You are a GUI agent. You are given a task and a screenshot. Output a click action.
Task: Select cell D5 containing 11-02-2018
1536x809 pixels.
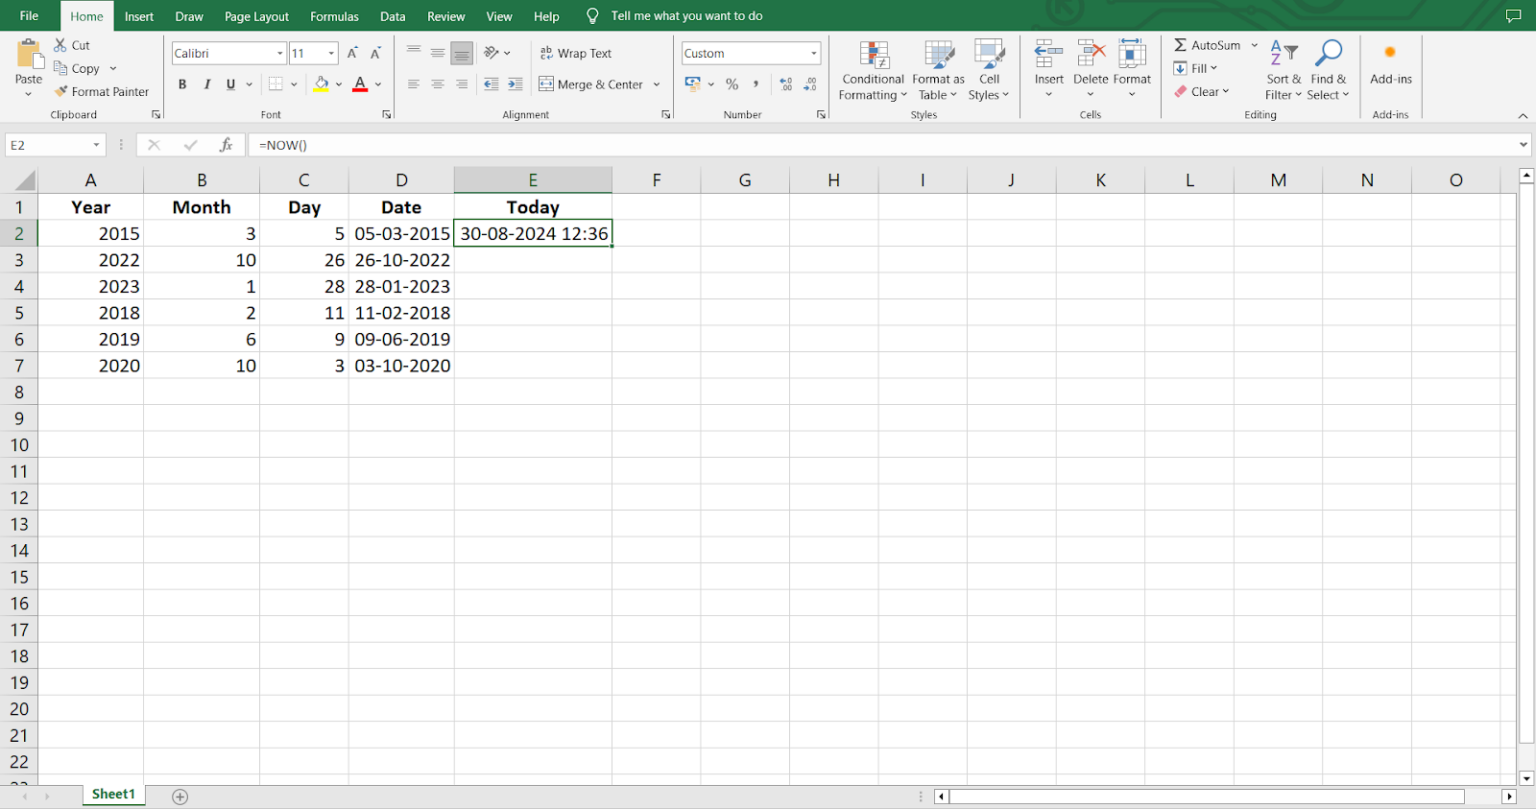(402, 312)
